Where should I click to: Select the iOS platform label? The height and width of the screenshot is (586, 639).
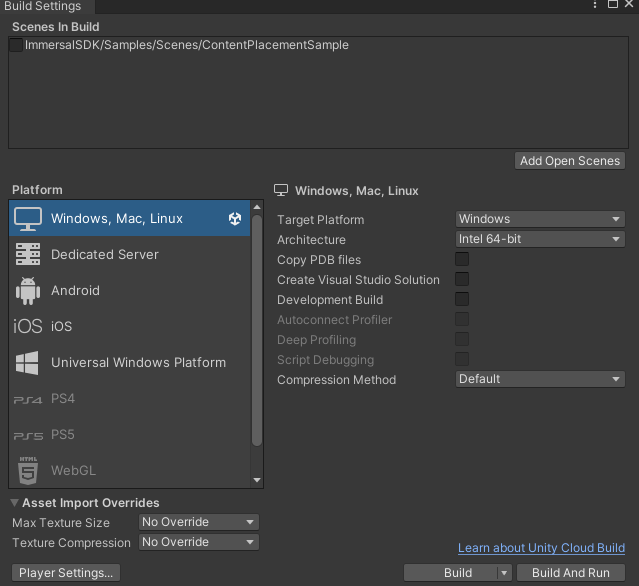tap(62, 326)
